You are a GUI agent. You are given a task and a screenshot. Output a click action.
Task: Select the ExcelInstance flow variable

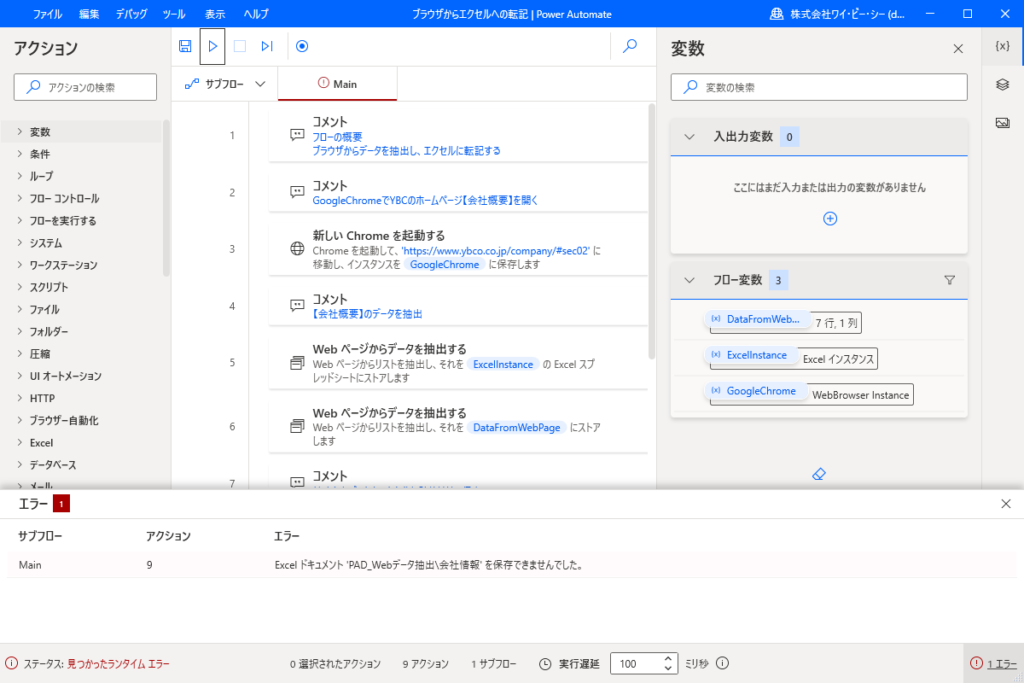coord(752,355)
